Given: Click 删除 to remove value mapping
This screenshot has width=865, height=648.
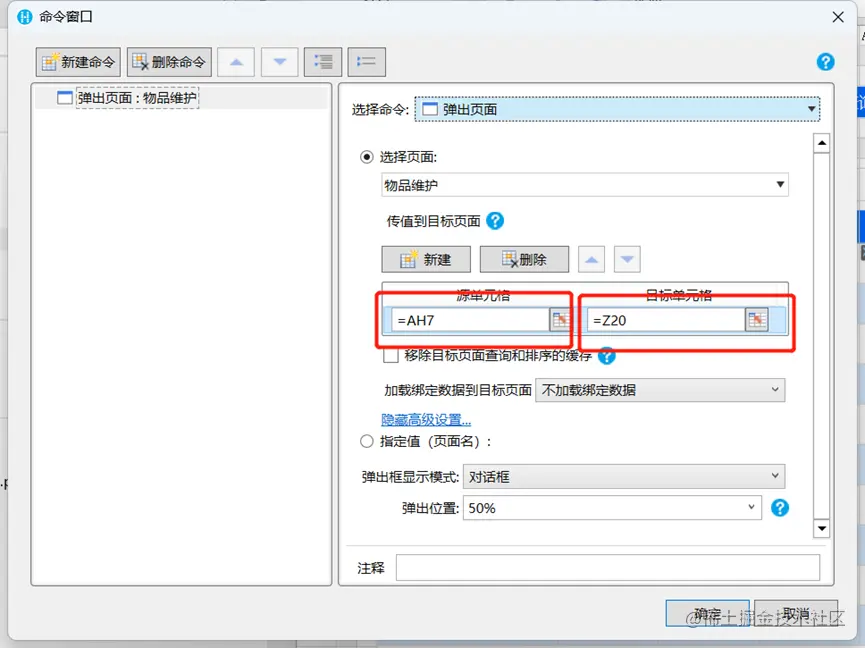Looking at the screenshot, I should pyautogui.click(x=524, y=259).
